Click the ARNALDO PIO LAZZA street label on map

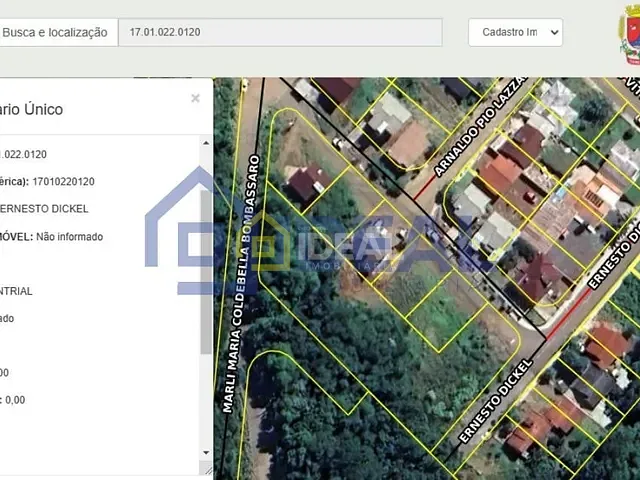480,127
